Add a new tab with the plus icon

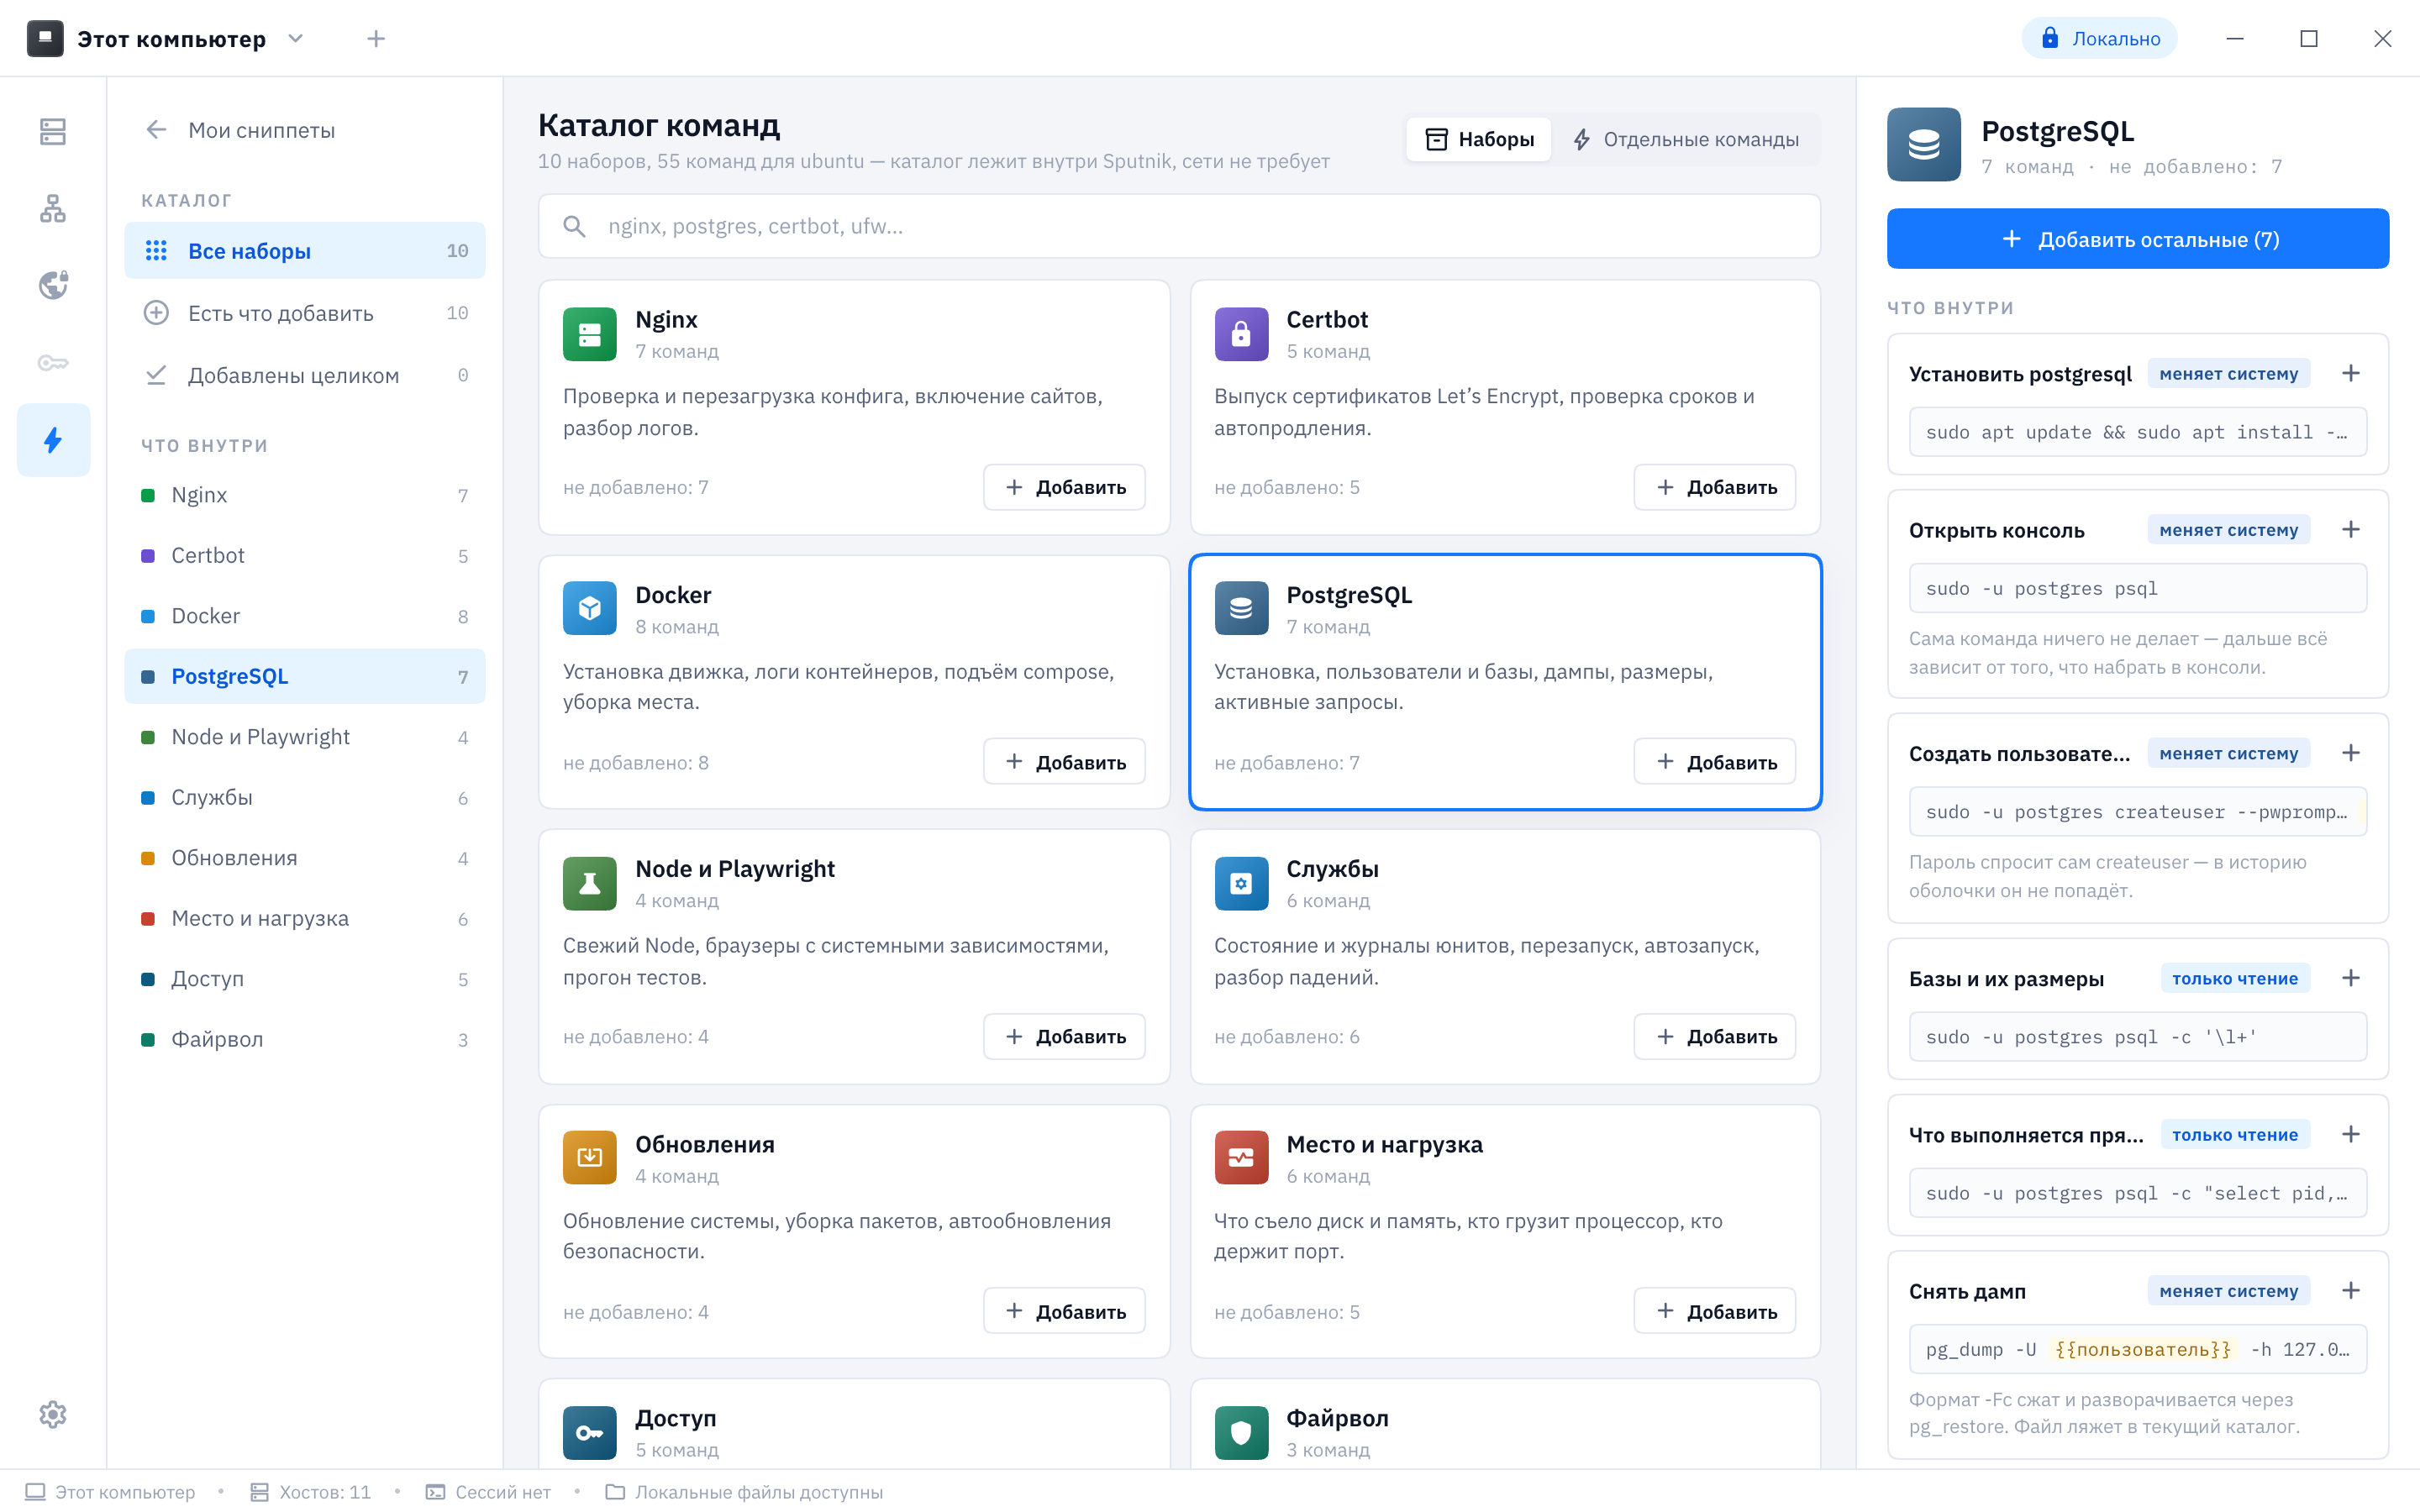click(x=376, y=38)
